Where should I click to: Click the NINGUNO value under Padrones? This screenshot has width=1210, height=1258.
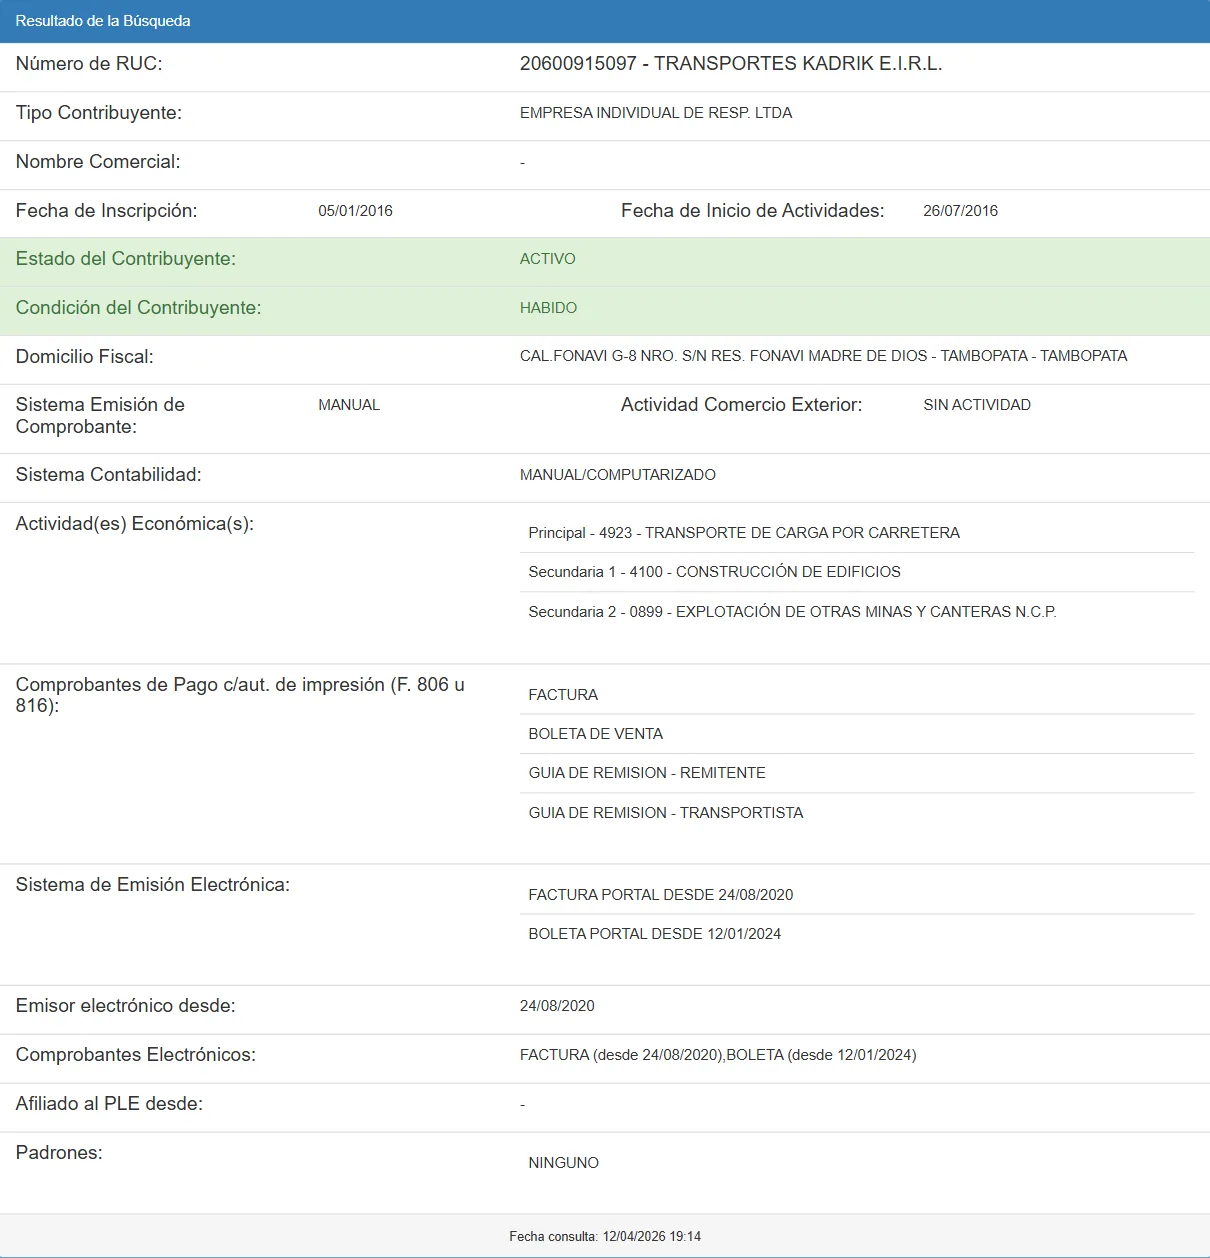point(563,1163)
